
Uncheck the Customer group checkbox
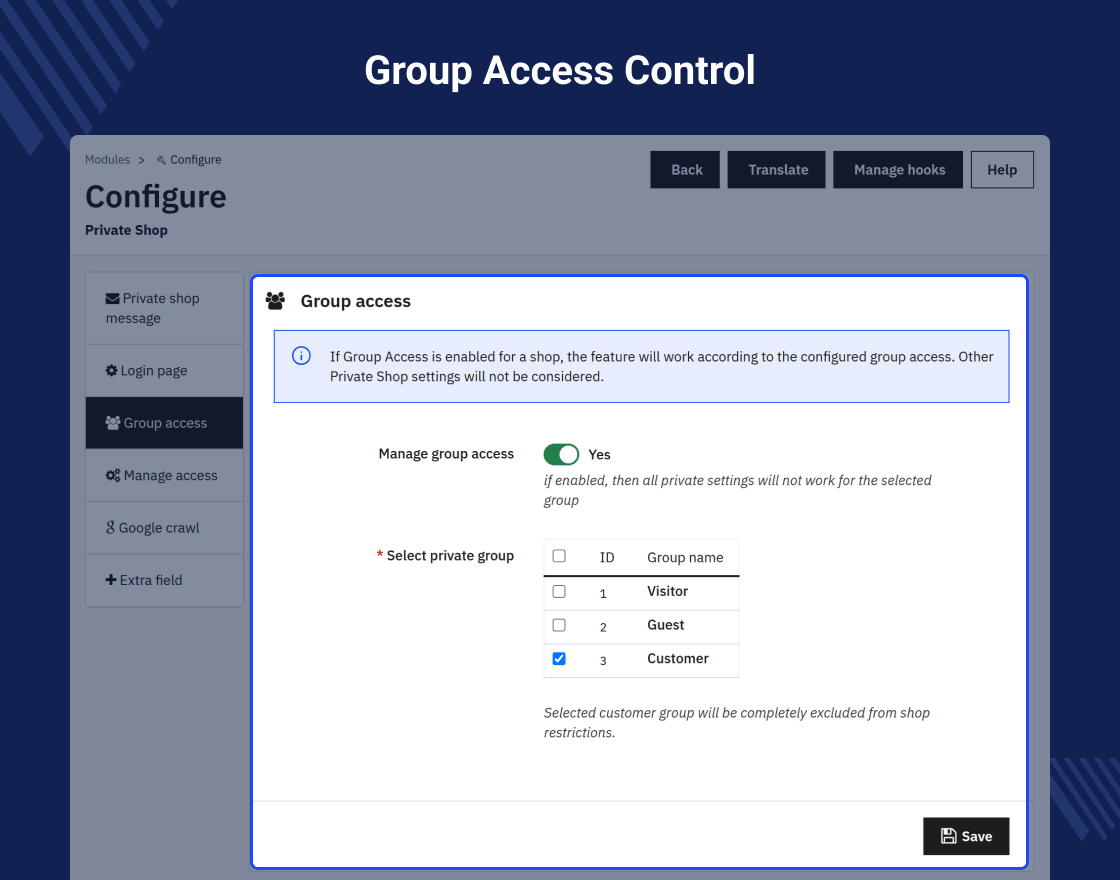(559, 659)
